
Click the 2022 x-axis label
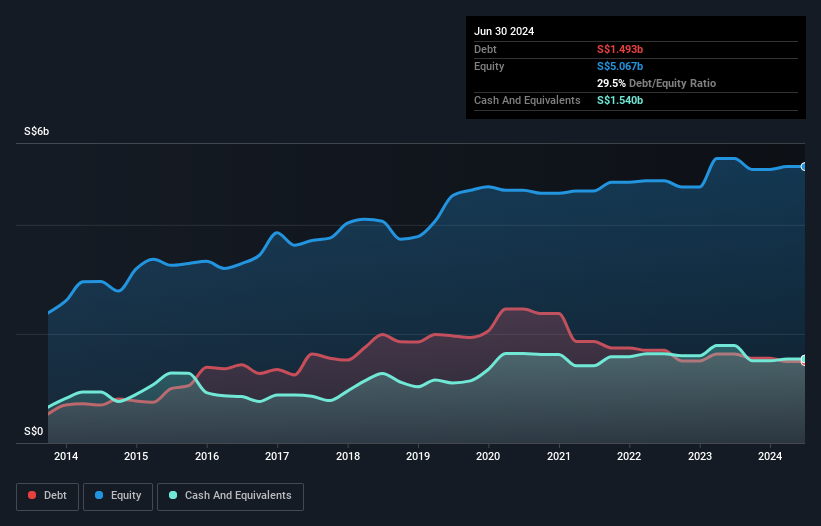(629, 456)
